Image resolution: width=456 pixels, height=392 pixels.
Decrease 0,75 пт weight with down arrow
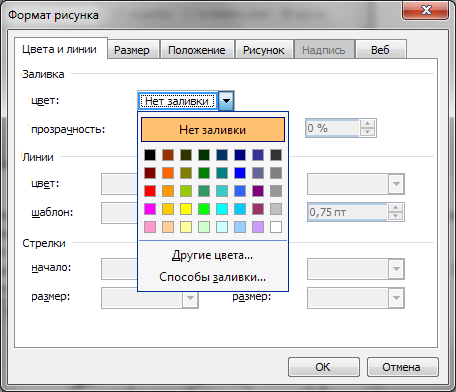pyautogui.click(x=396, y=216)
